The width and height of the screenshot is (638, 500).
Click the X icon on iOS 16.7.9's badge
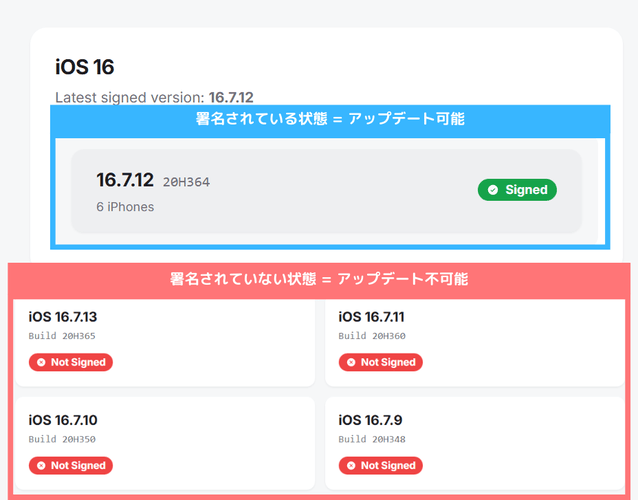(x=351, y=465)
